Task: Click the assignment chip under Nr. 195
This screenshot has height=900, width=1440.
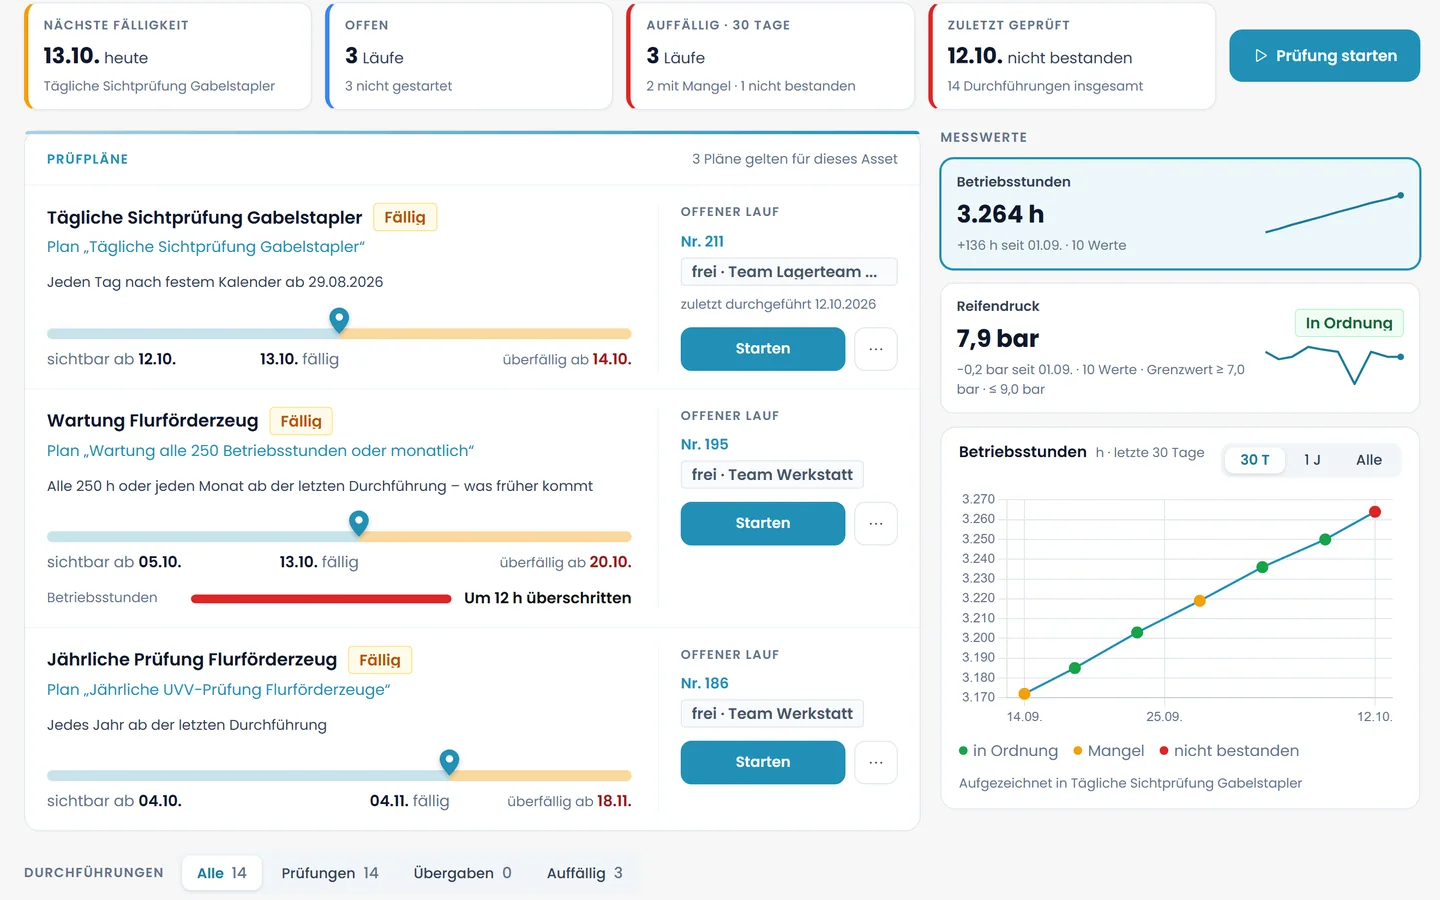Action: coord(772,475)
